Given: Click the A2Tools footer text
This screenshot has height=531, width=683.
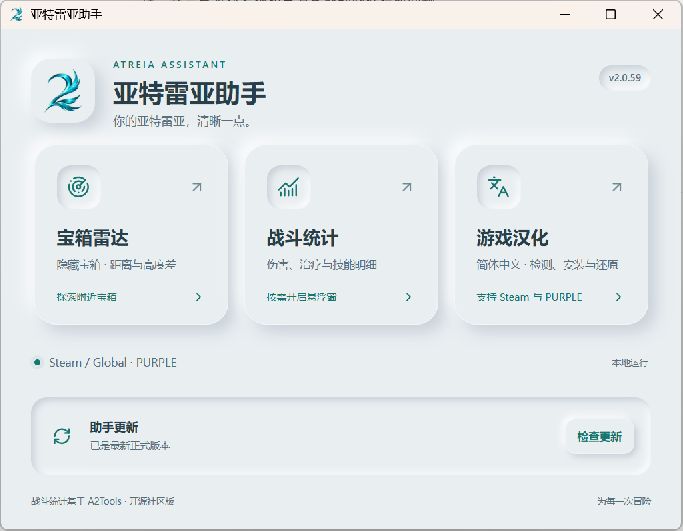Looking at the screenshot, I should coord(105,501).
